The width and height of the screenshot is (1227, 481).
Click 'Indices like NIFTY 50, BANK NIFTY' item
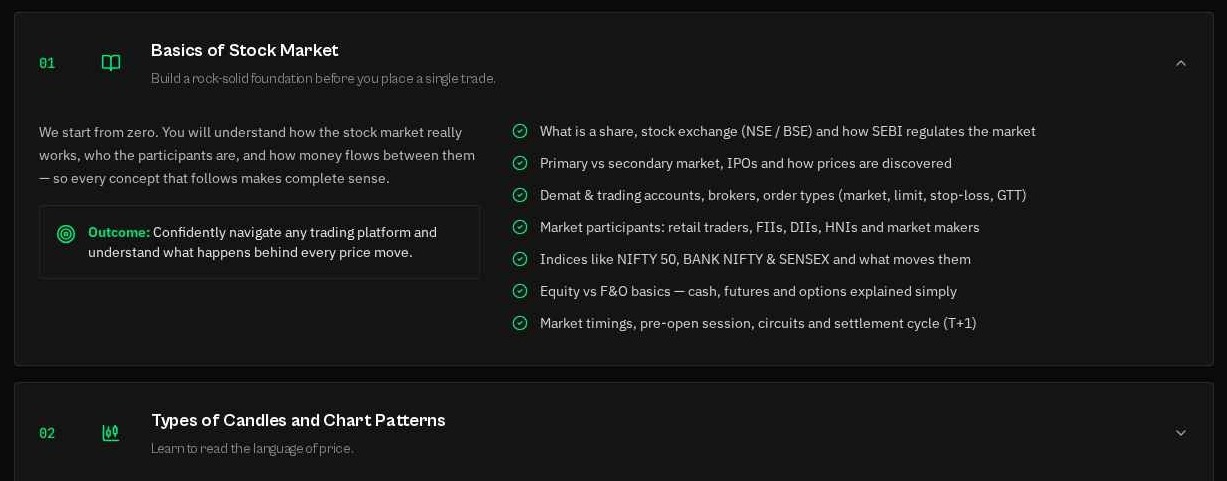tap(755, 259)
